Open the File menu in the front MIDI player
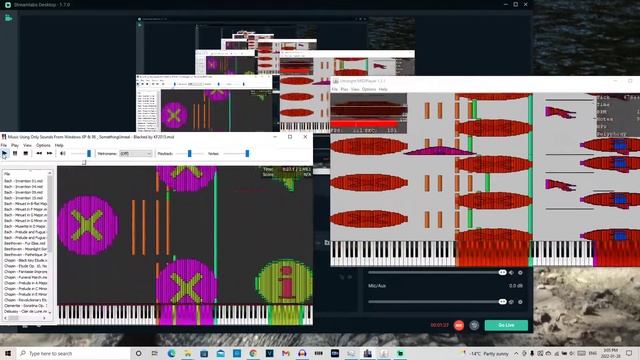The image size is (640, 360). [x=4, y=145]
